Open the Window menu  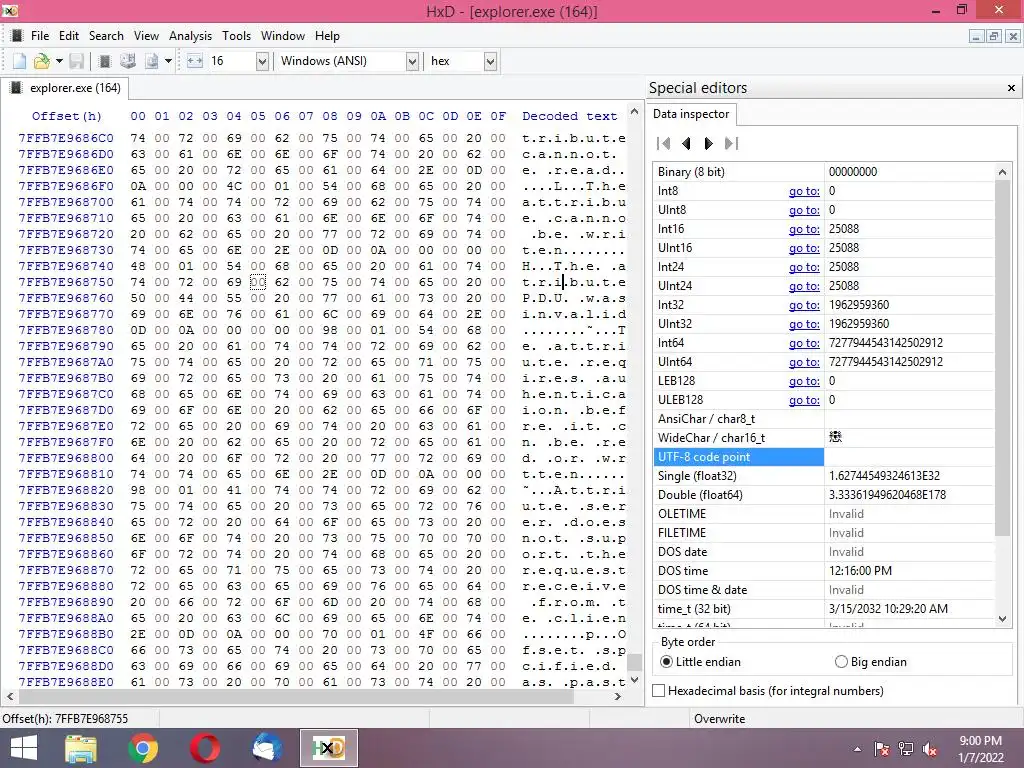[283, 36]
